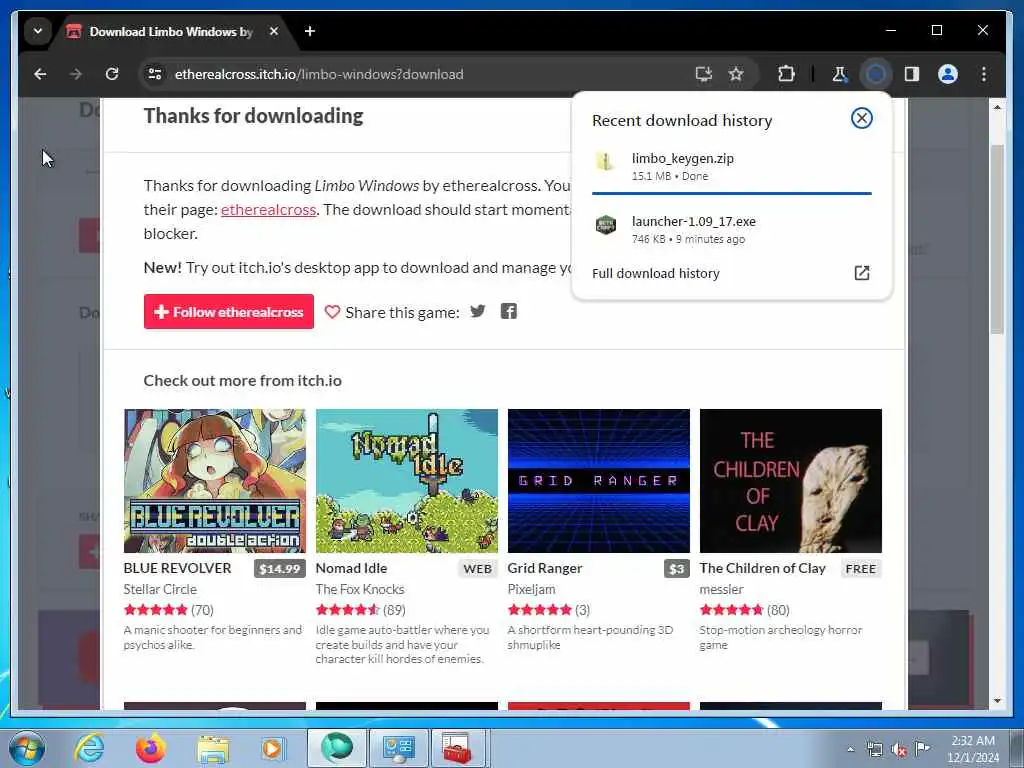The image size is (1024, 768).
Task: Click the muted volume tray icon
Action: 899,750
